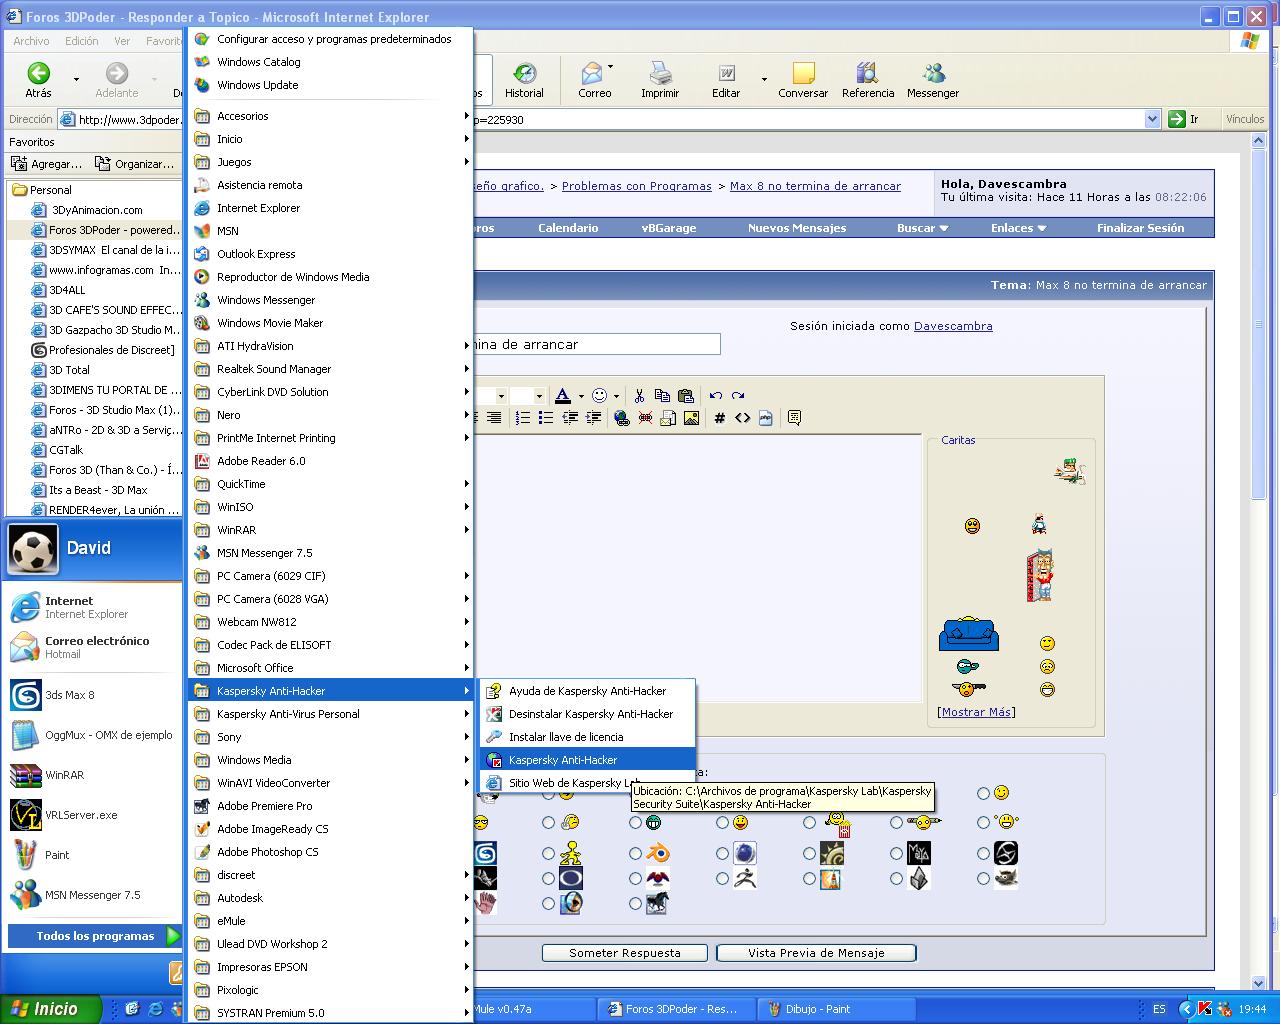This screenshot has height=1024, width=1280.
Task: Open the Historial toolbar button
Action: [524, 80]
